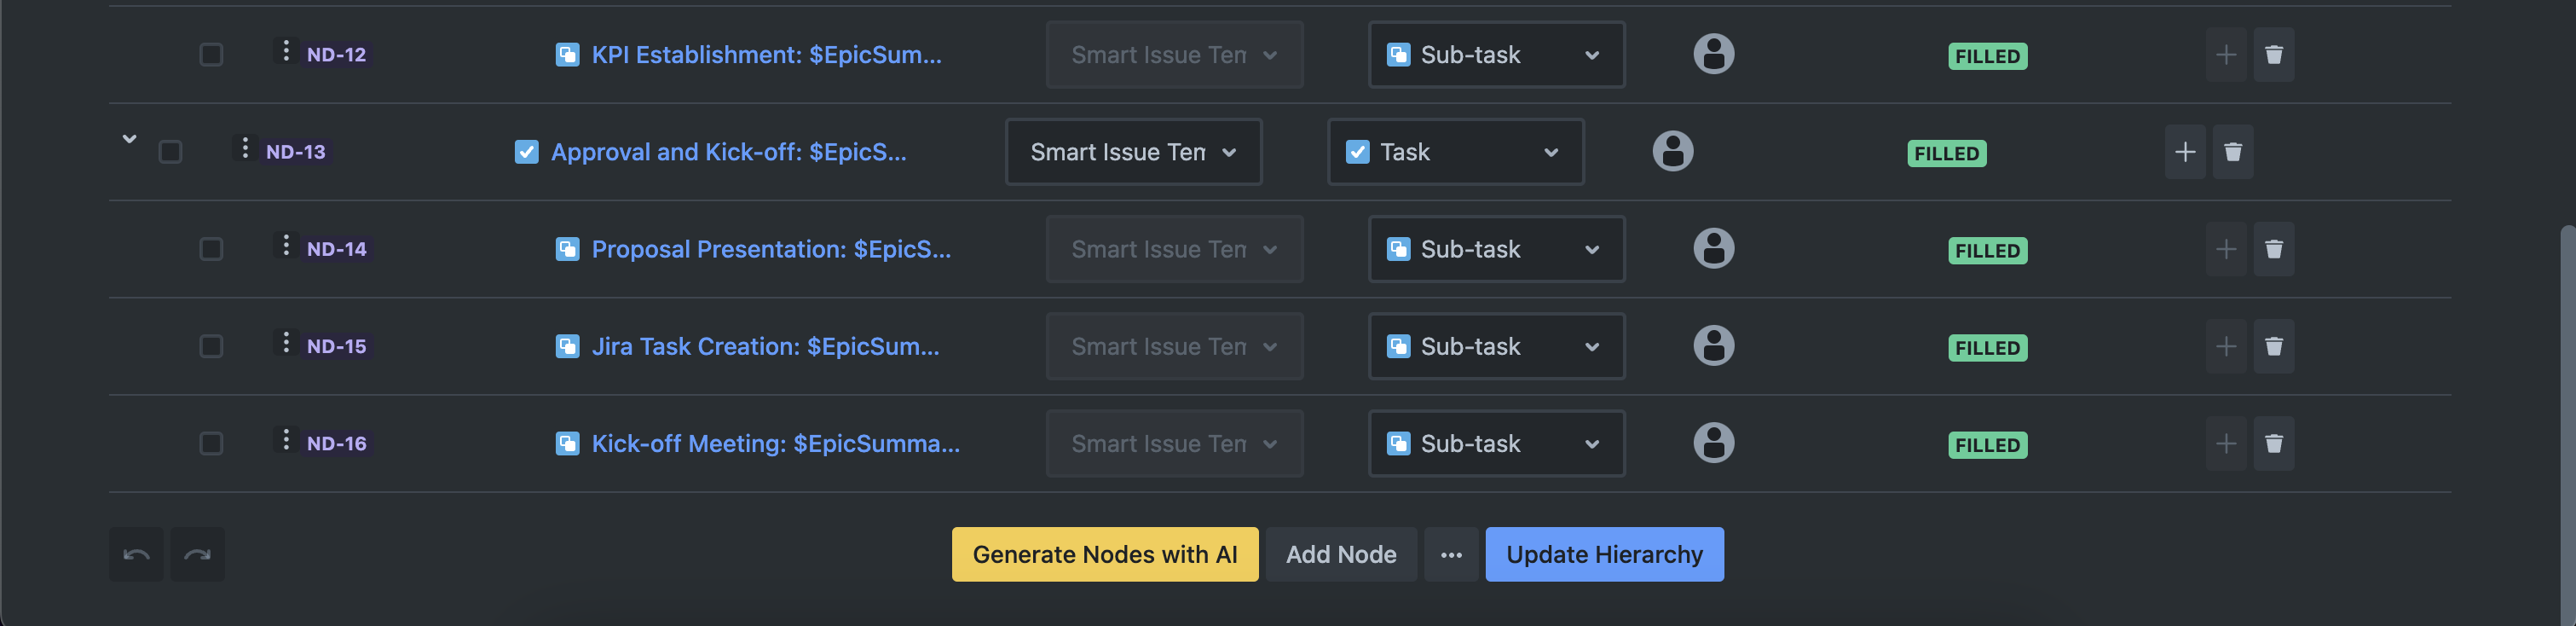The image size is (2576, 626).
Task: Open ND-13 Smart Issue Template dropdown
Action: click(x=1133, y=152)
